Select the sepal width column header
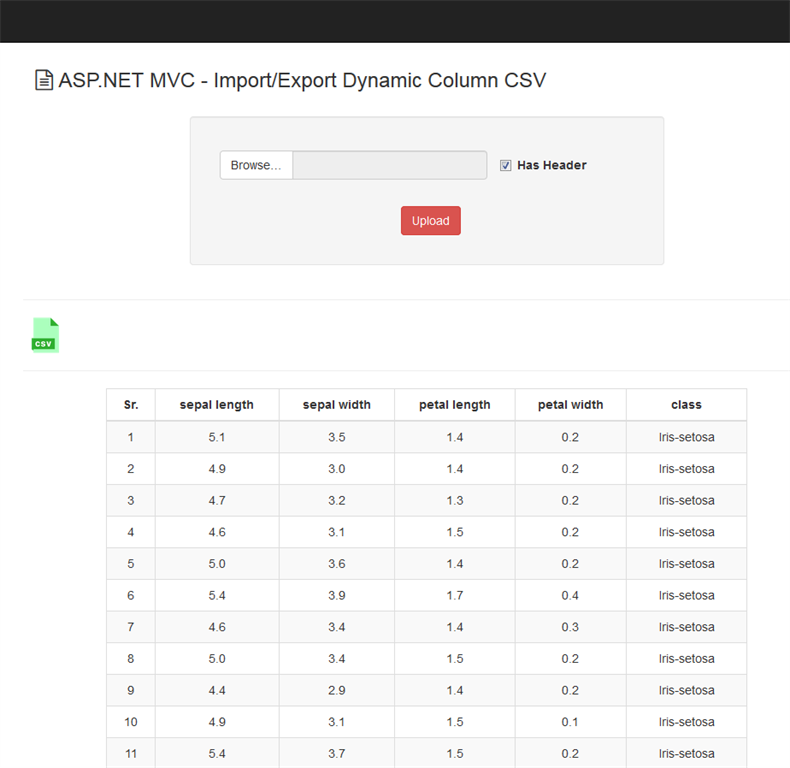 pos(337,405)
